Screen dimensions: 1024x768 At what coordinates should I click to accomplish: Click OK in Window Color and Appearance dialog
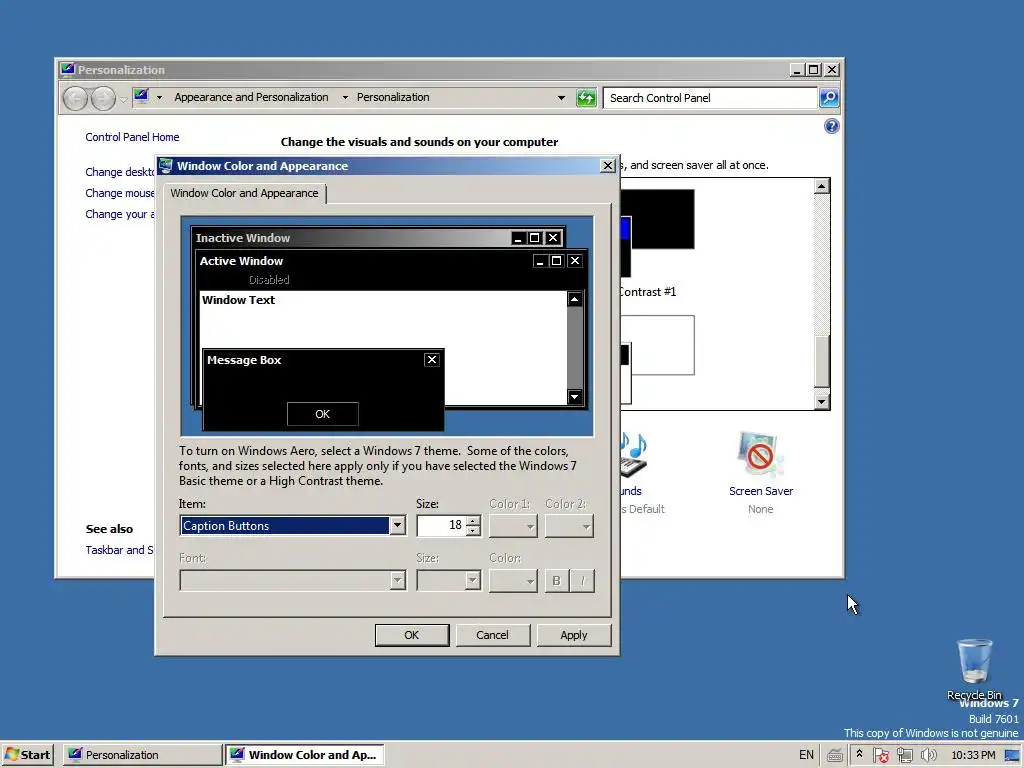pos(411,635)
